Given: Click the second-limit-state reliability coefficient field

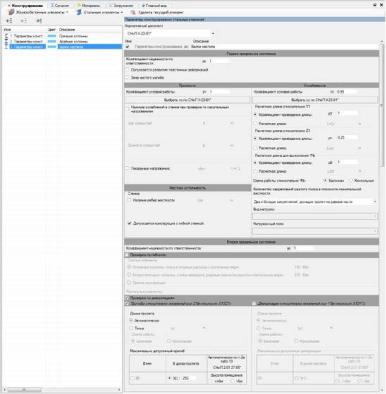Looking at the screenshot, I should [304, 248].
